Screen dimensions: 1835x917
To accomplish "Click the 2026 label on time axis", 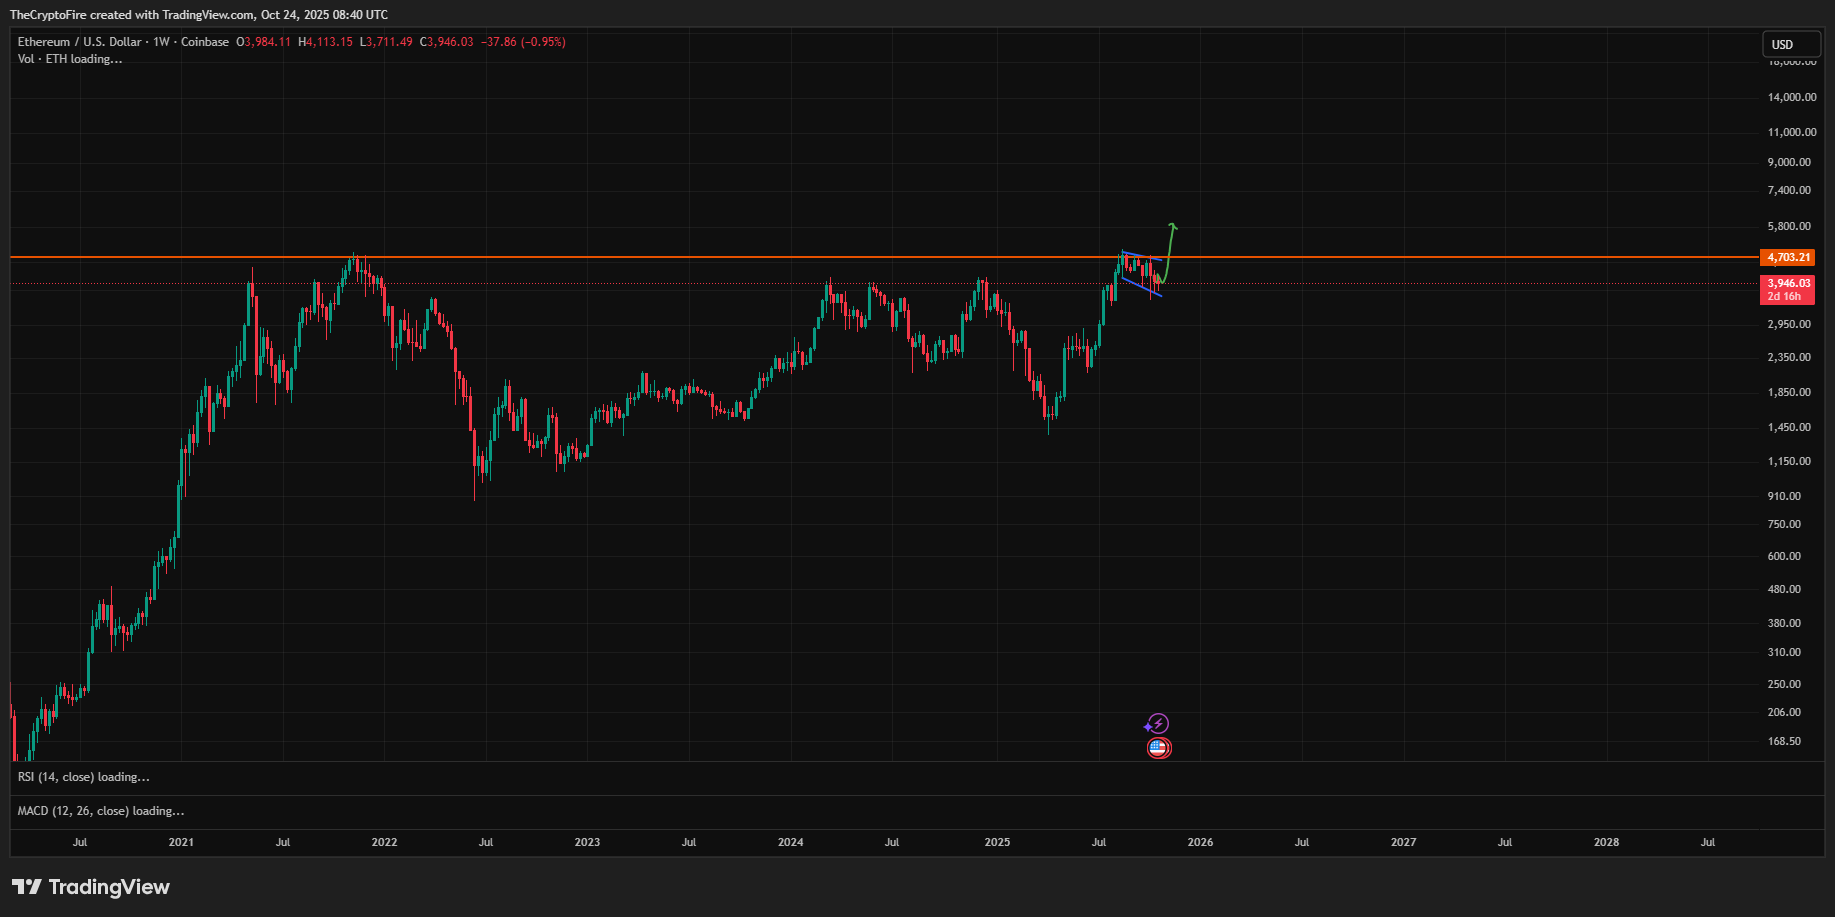I will 1200,842.
